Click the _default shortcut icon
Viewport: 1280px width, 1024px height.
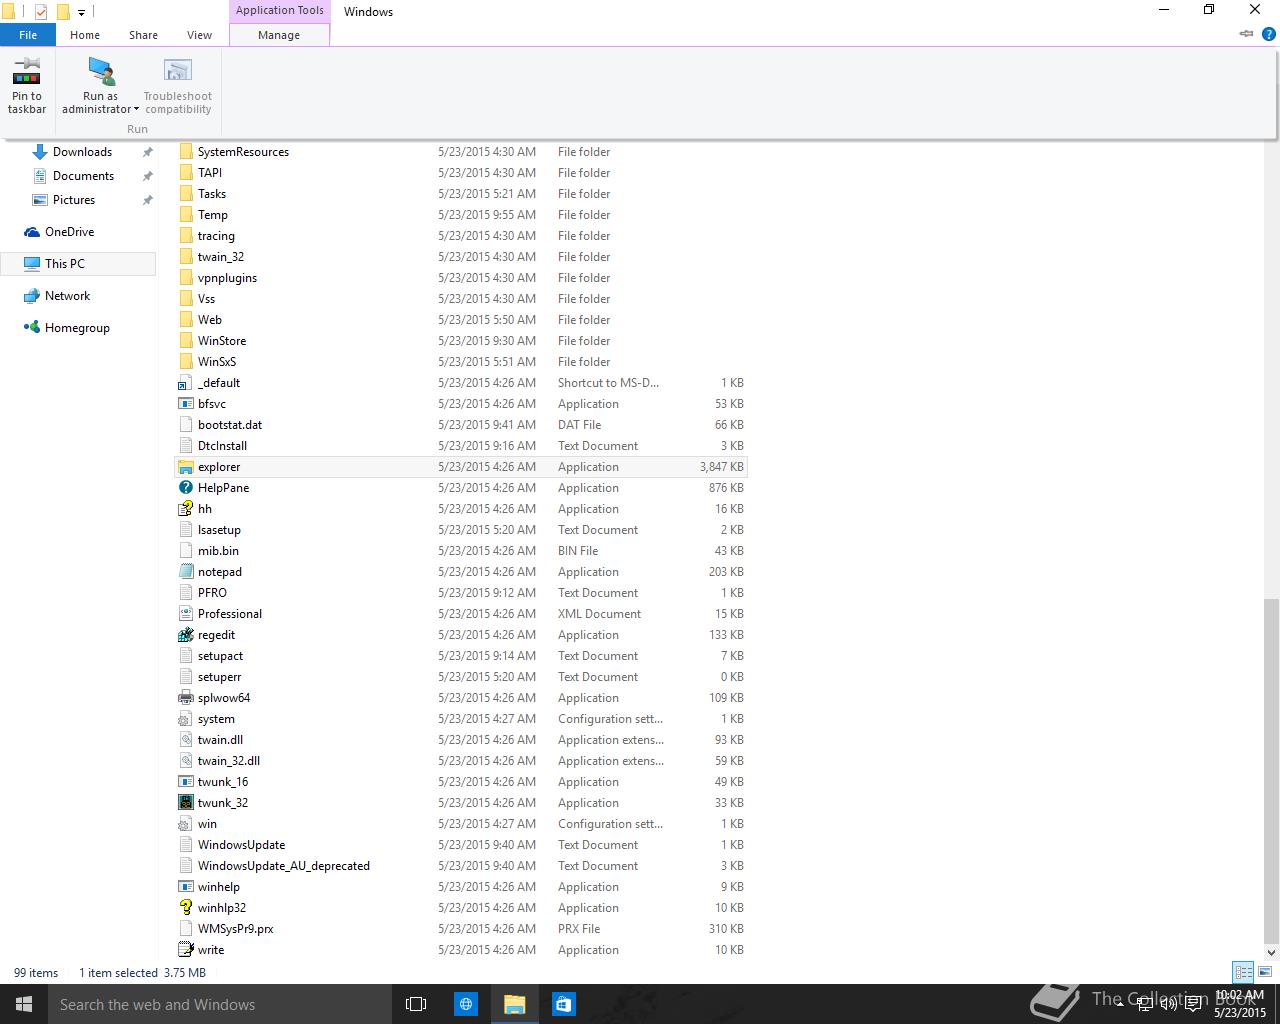click(x=185, y=383)
